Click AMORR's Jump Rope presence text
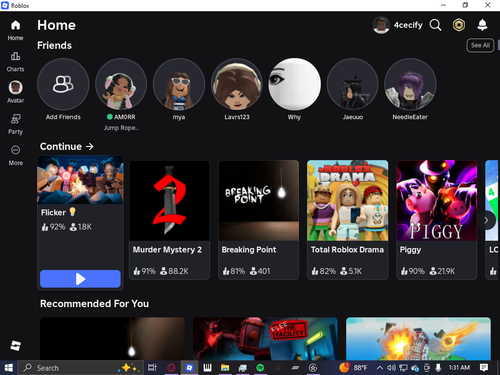 pos(121,128)
